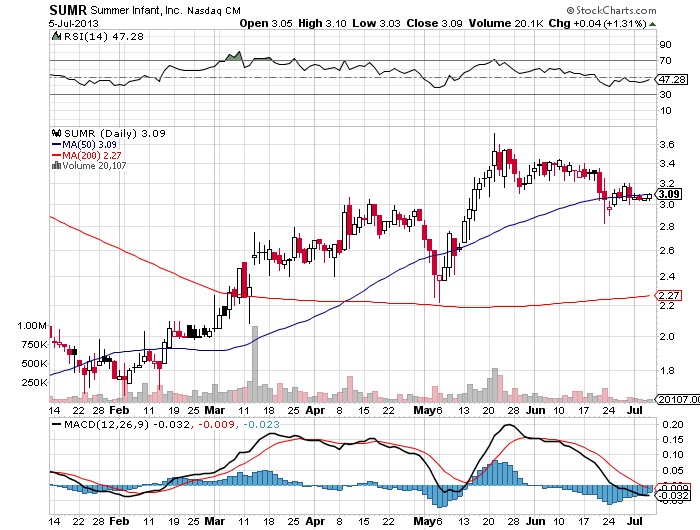Click the black MACD legend line
This screenshot has height=530, width=700.
coord(57,424)
